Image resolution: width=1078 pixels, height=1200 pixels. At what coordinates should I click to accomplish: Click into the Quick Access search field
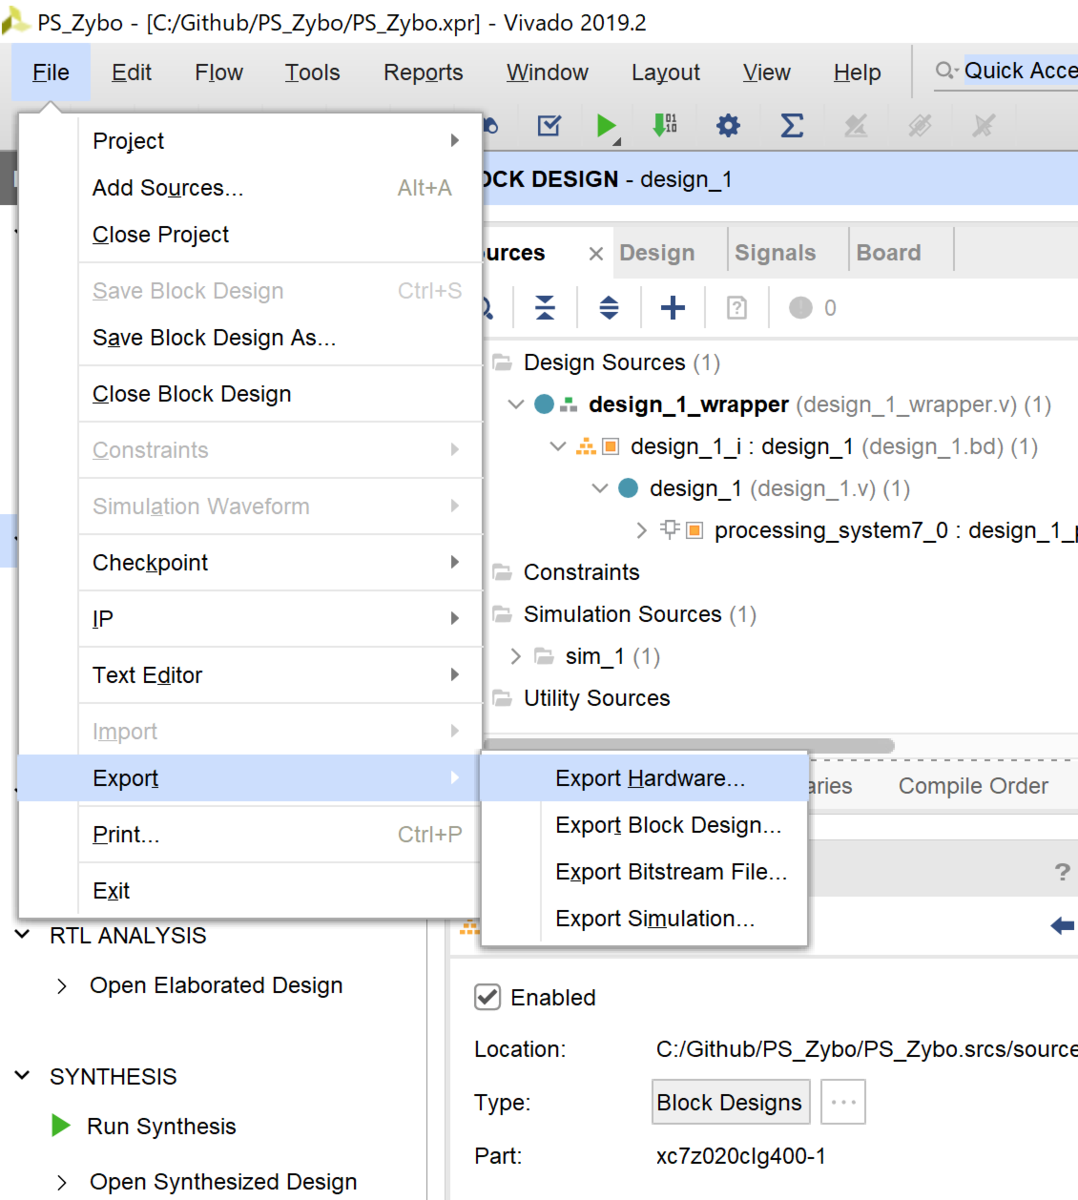point(1020,70)
